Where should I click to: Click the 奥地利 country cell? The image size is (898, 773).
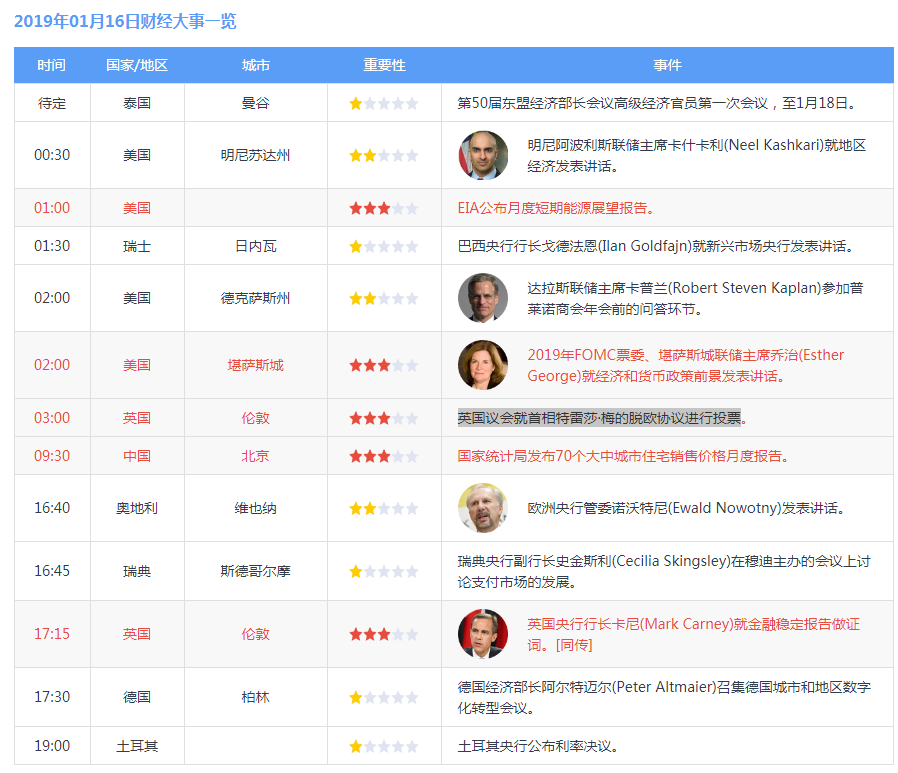(x=137, y=508)
